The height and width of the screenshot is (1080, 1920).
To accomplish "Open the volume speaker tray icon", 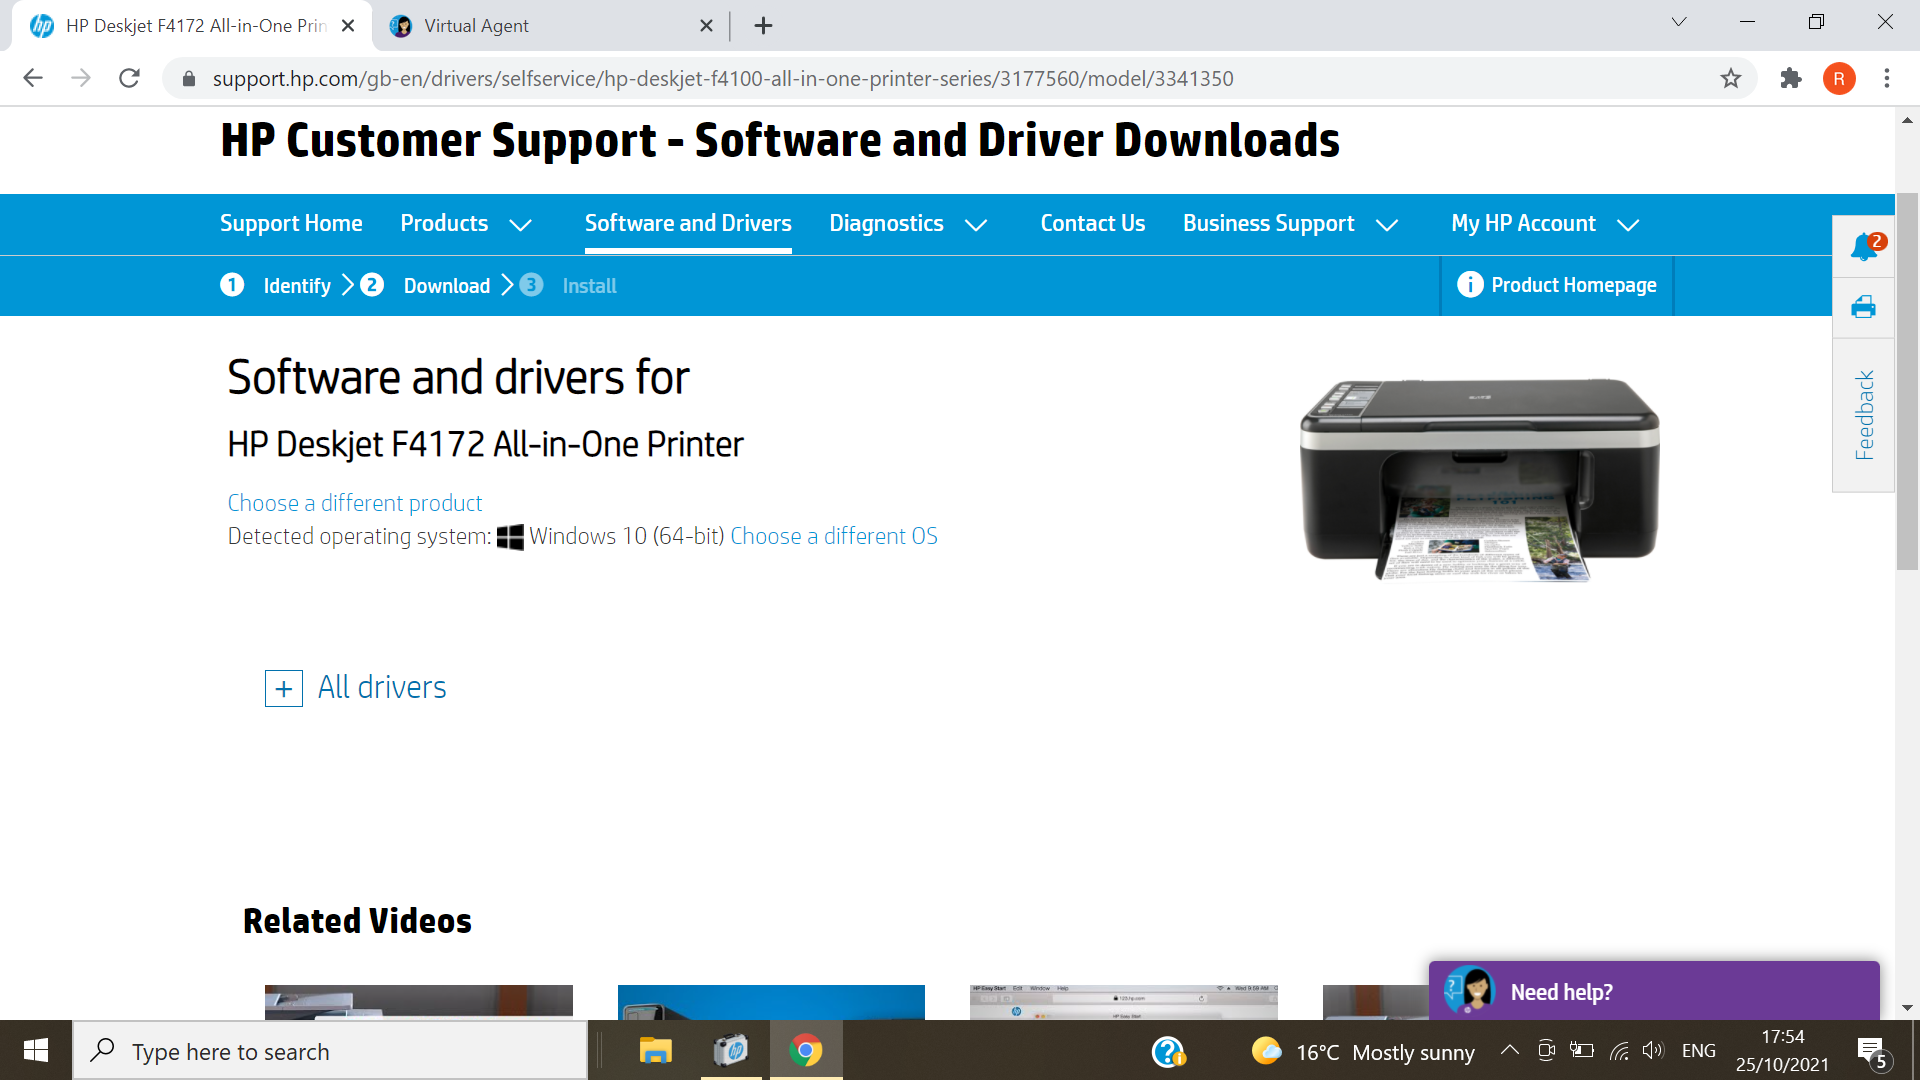I will 1653,1050.
